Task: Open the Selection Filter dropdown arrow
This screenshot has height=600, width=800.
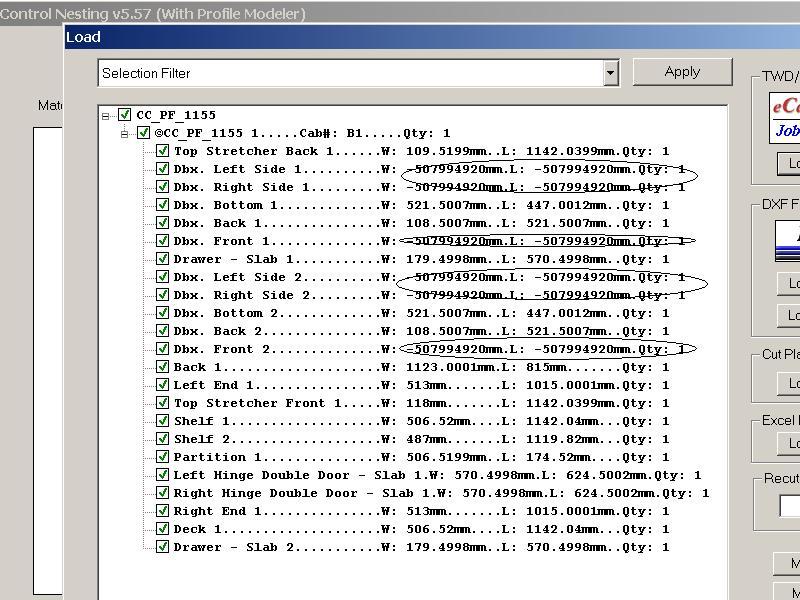Action: (x=610, y=73)
